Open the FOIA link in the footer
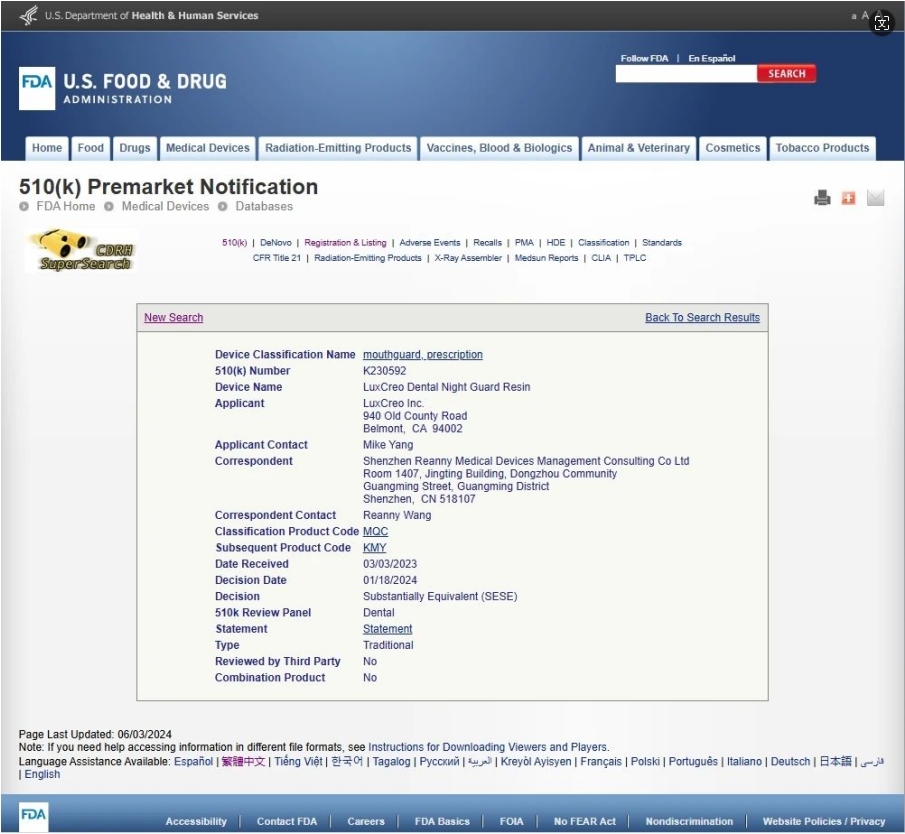Image resolution: width=905 pixels, height=834 pixels. [511, 821]
